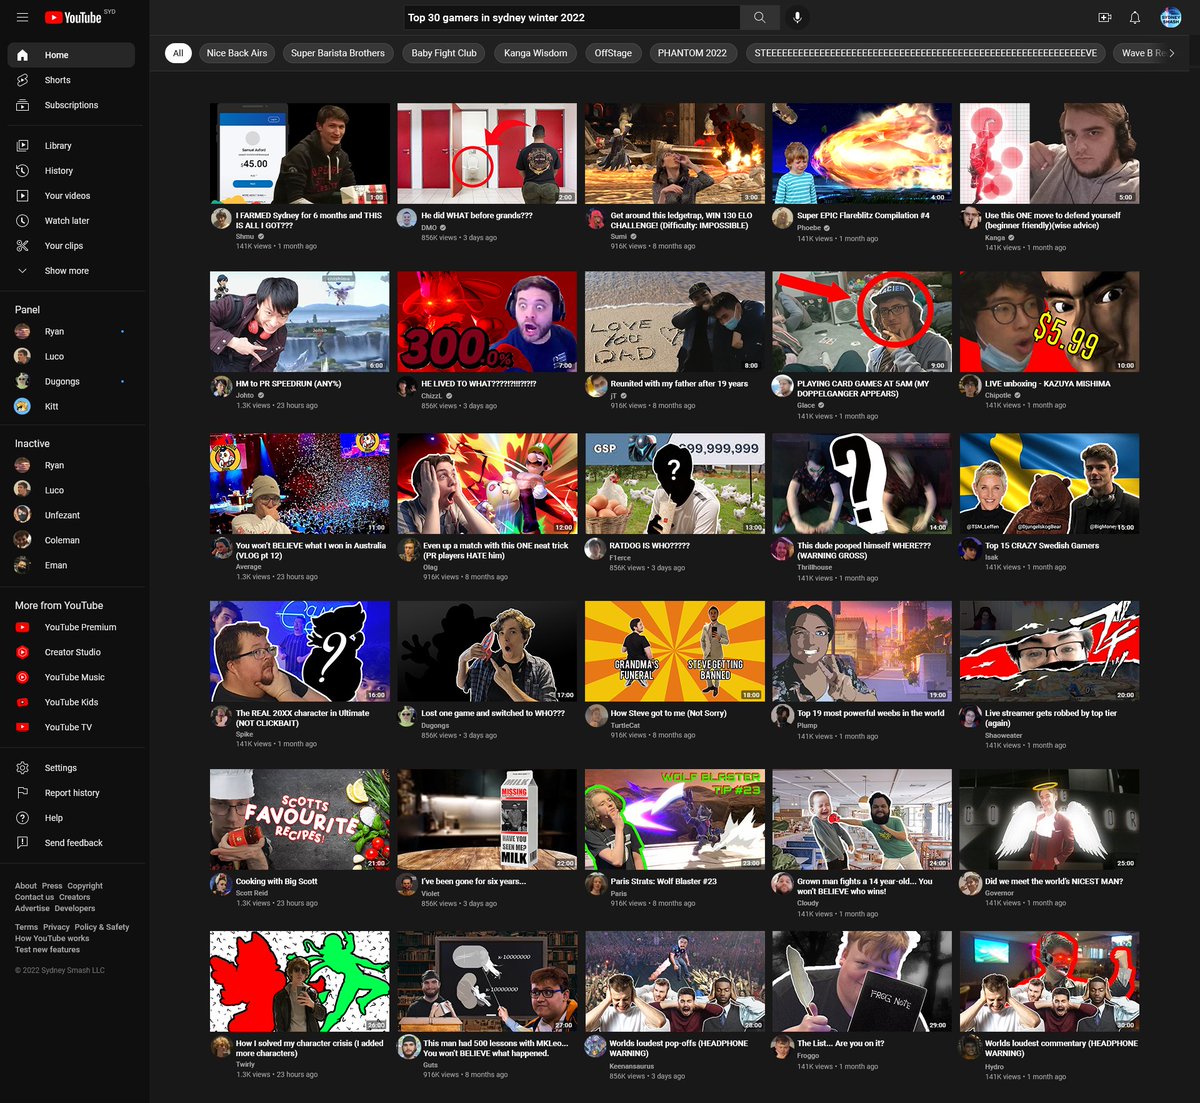Open YouTube Premium link

tap(71, 627)
